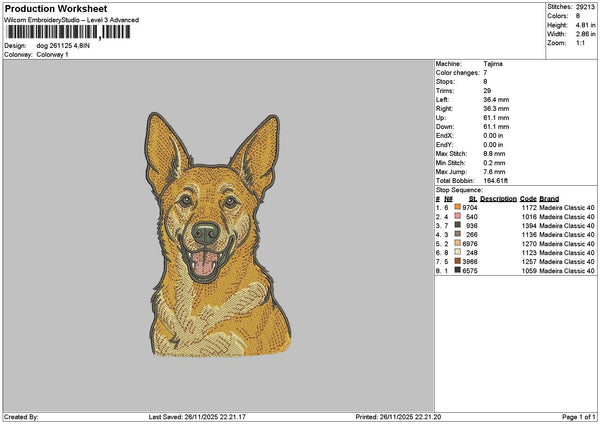Click the 'Colorway 1' value
The height and width of the screenshot is (424, 600).
(x=52, y=55)
